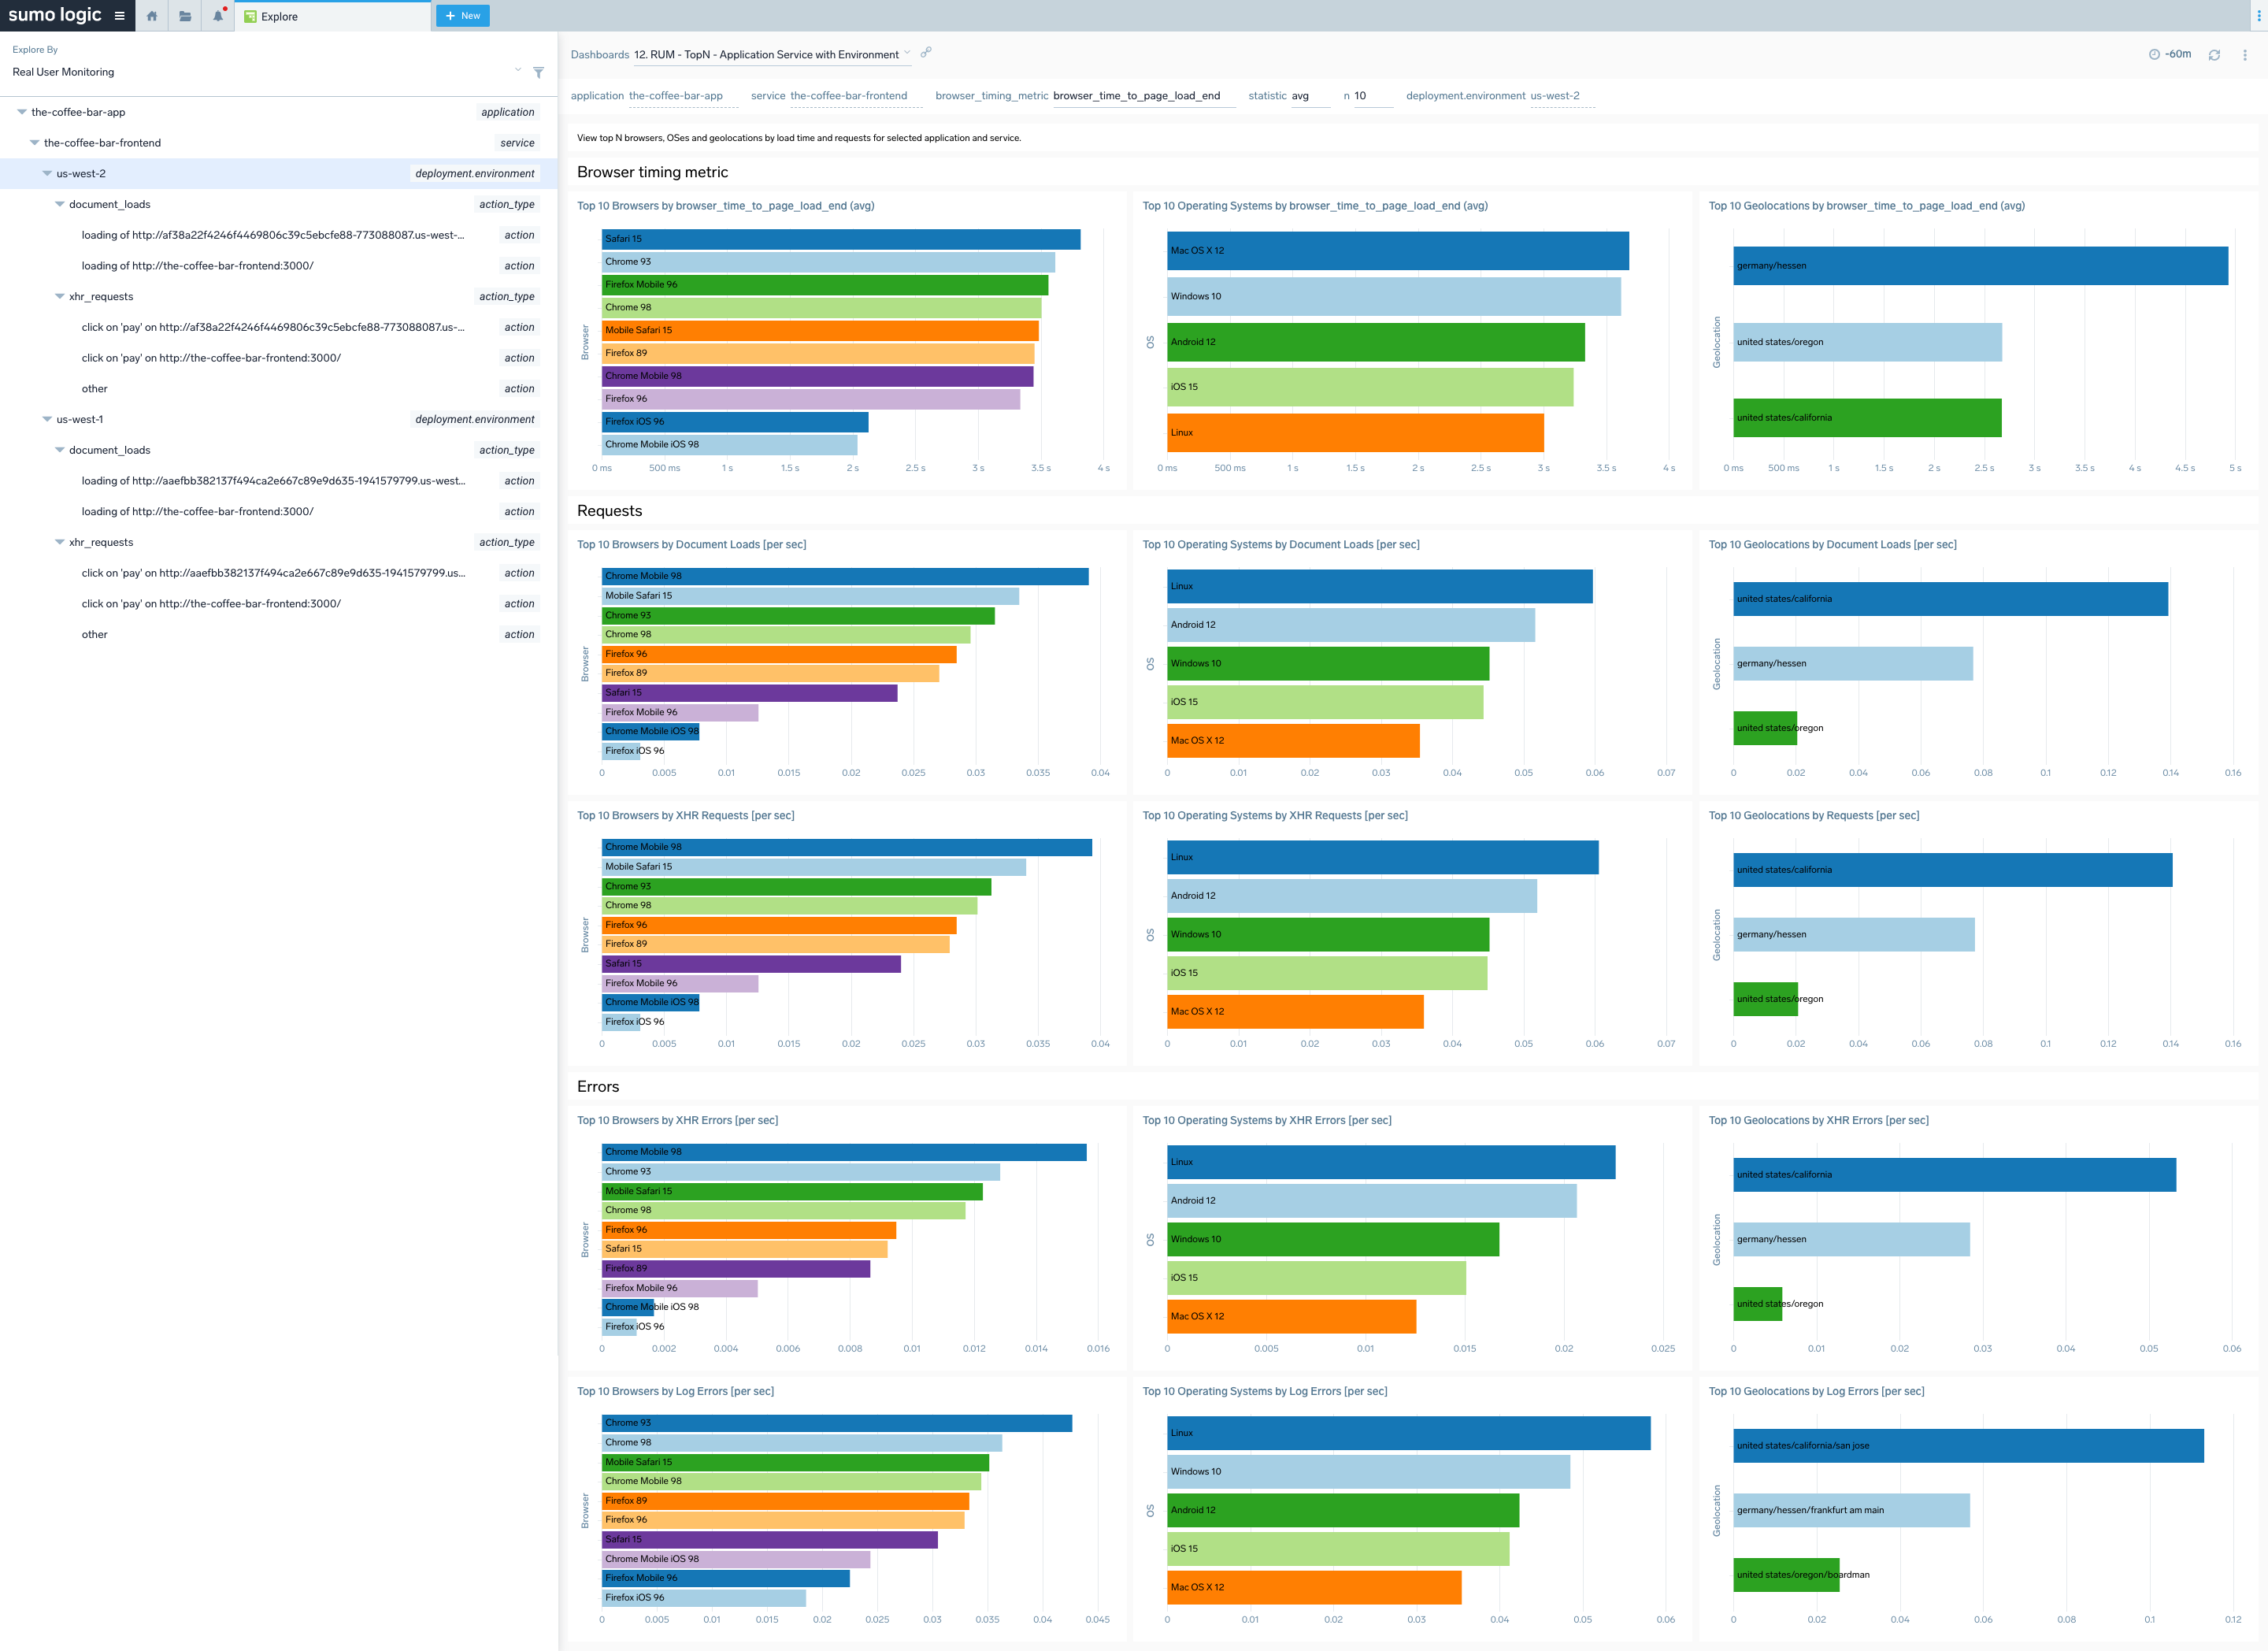Open the dashboard name selector dropdown
The height and width of the screenshot is (1651, 2268).
(907, 54)
